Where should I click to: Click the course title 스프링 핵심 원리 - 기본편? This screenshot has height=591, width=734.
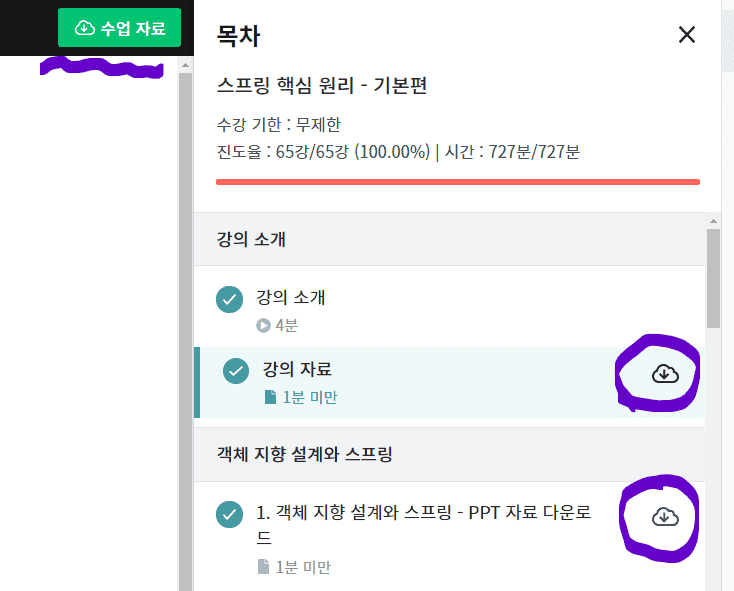point(322,86)
